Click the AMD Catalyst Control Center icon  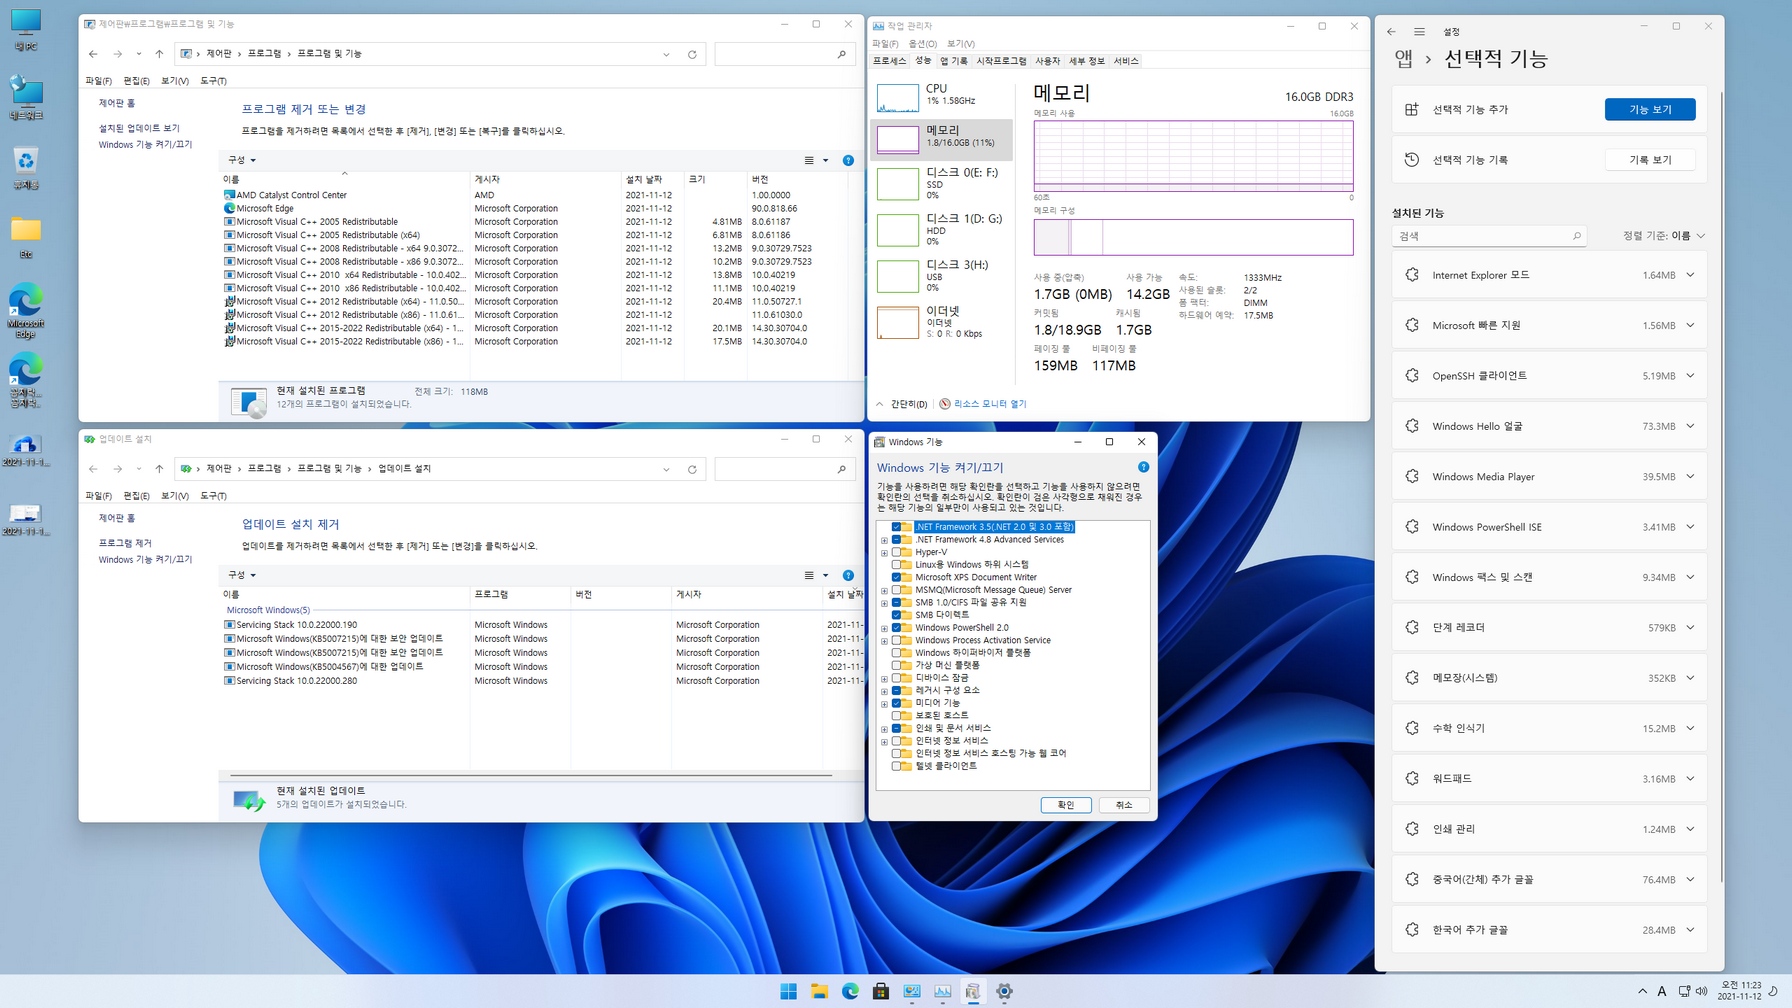pos(229,195)
